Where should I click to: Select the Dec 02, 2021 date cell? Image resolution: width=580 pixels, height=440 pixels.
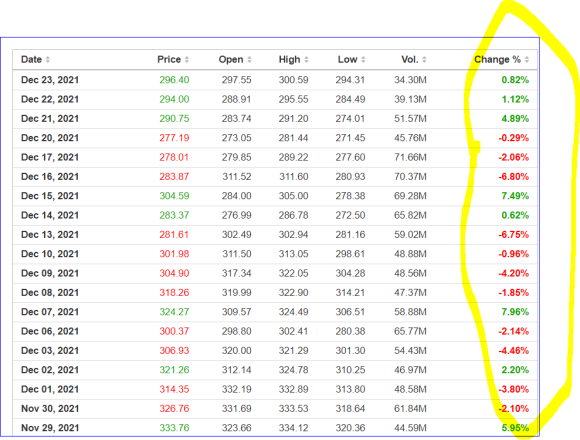pyautogui.click(x=50, y=370)
